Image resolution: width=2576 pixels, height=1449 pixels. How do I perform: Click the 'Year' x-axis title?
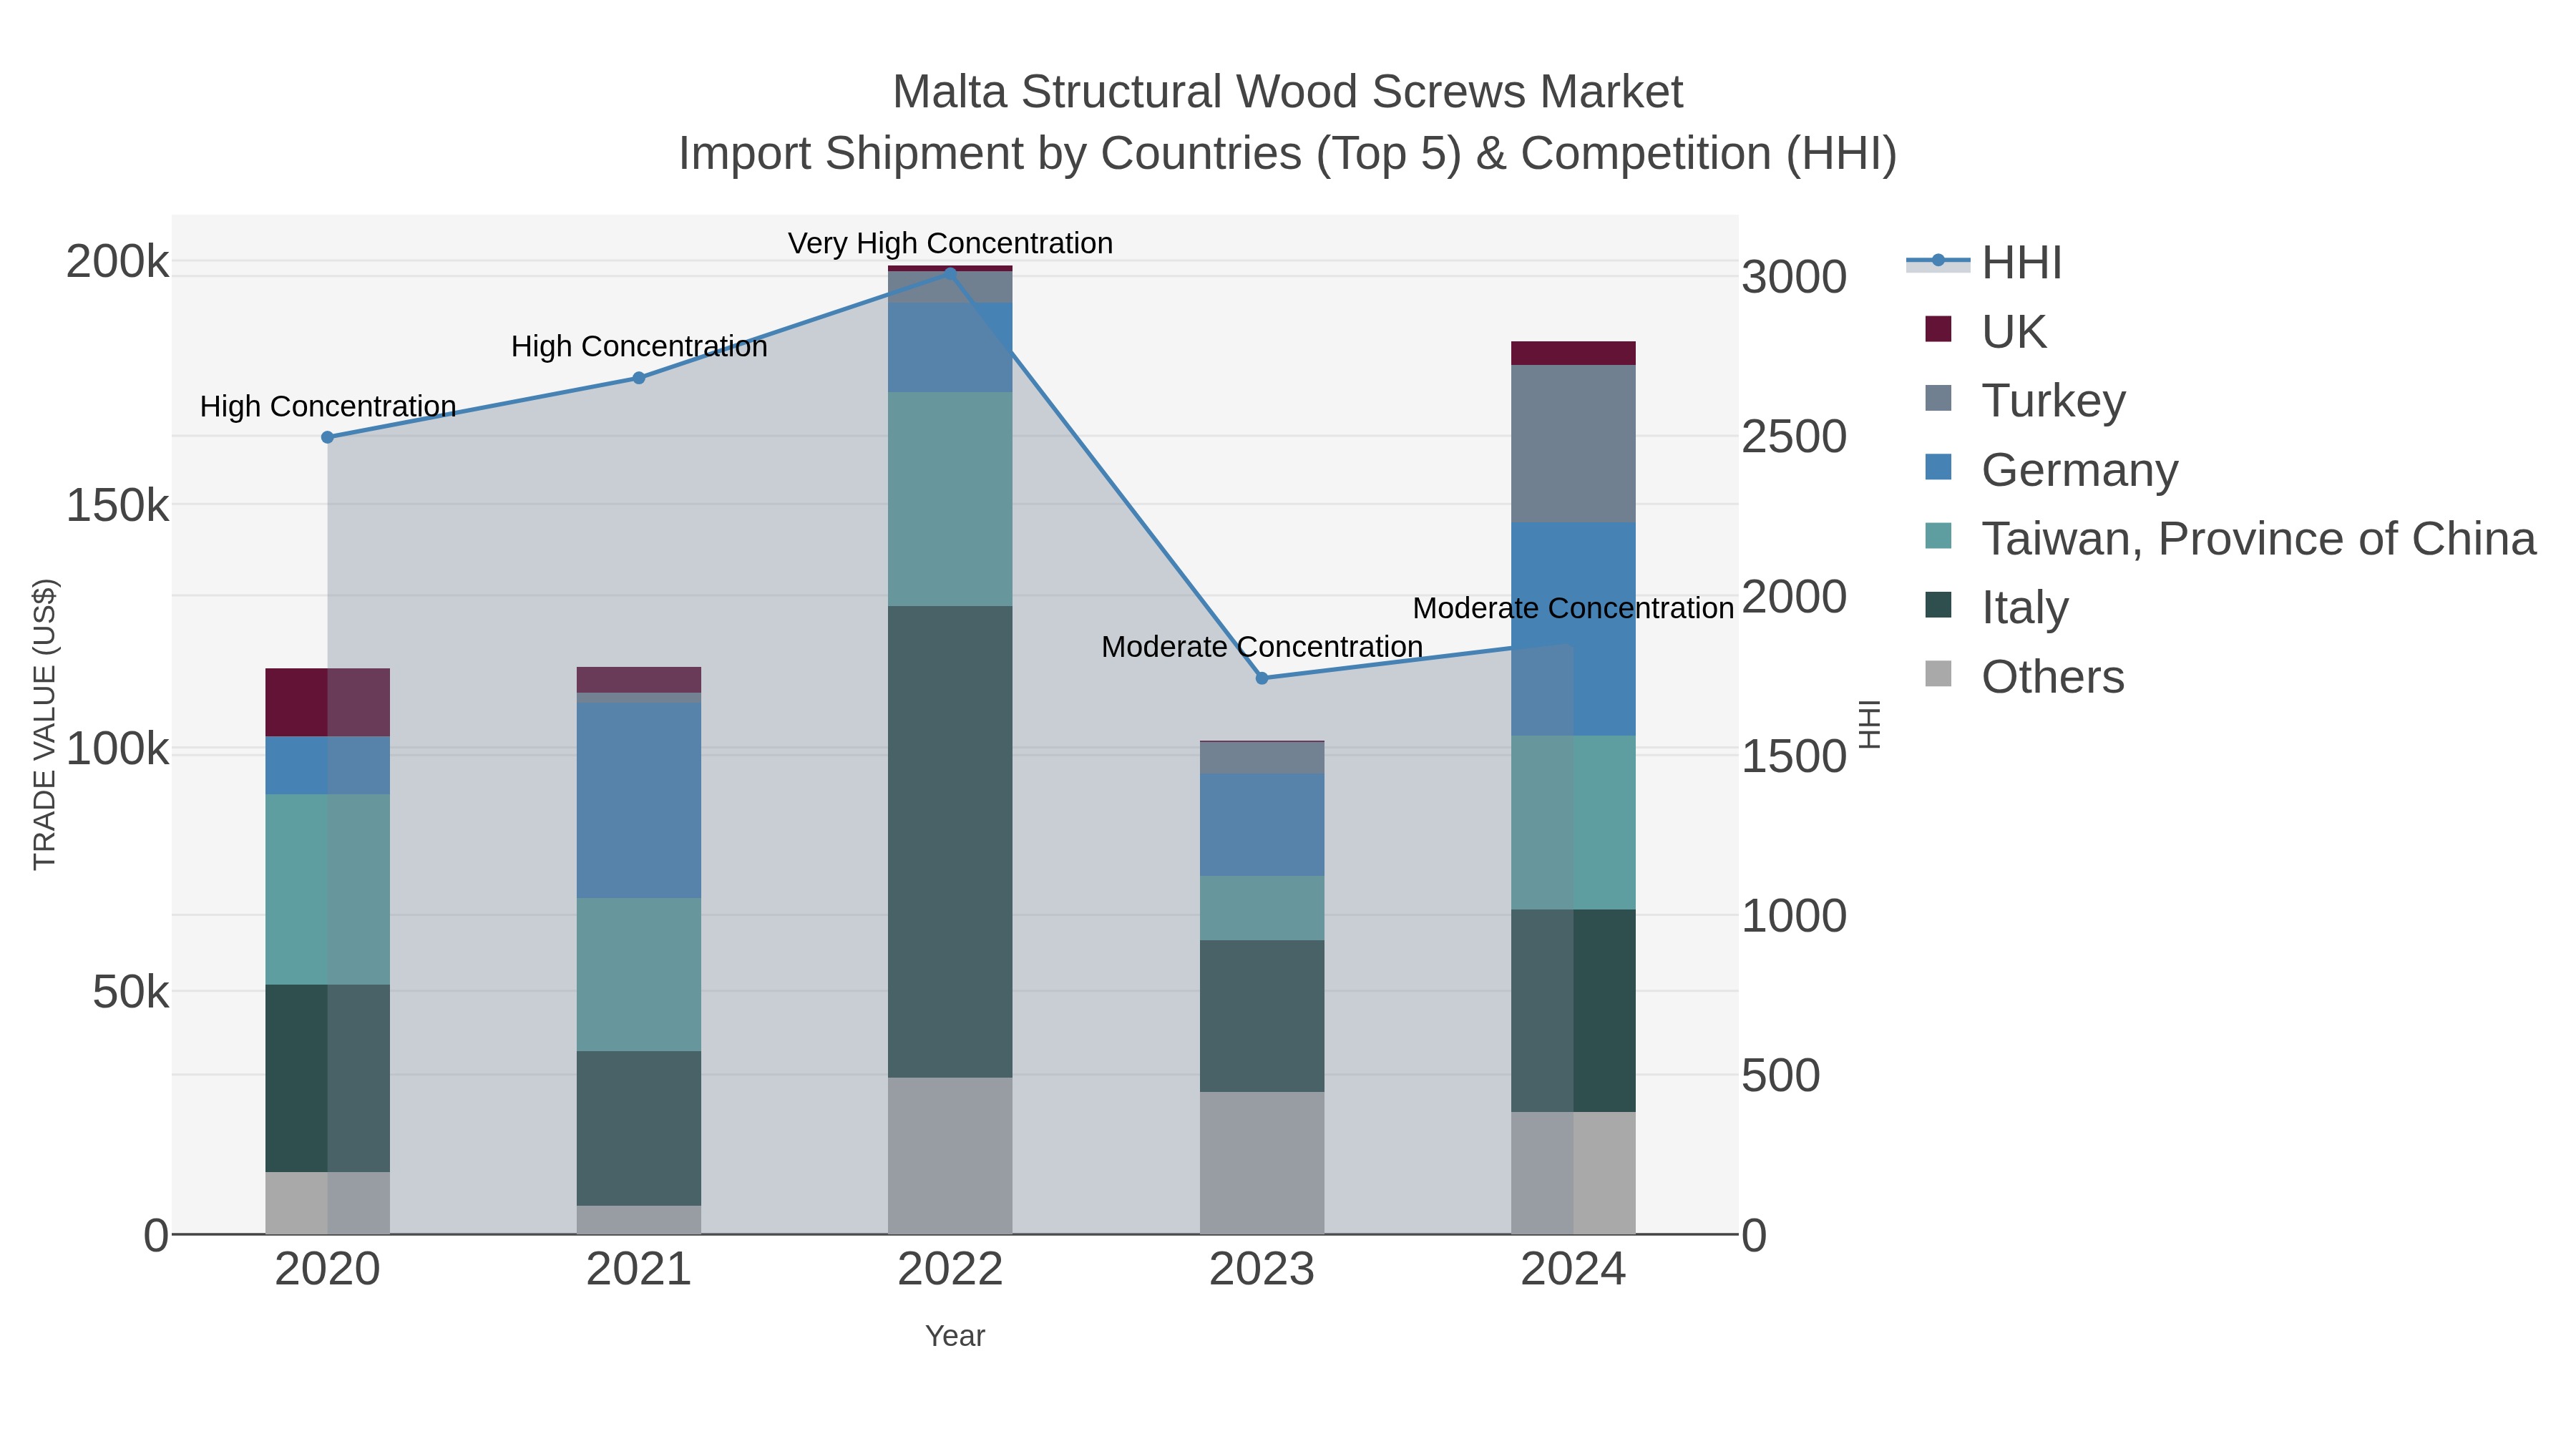[x=955, y=1336]
